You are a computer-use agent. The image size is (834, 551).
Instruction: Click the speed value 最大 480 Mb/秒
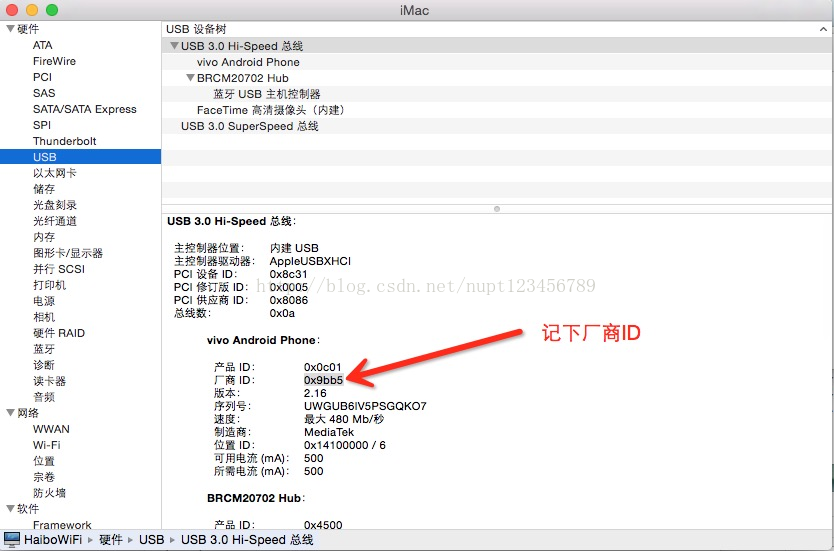coord(344,419)
